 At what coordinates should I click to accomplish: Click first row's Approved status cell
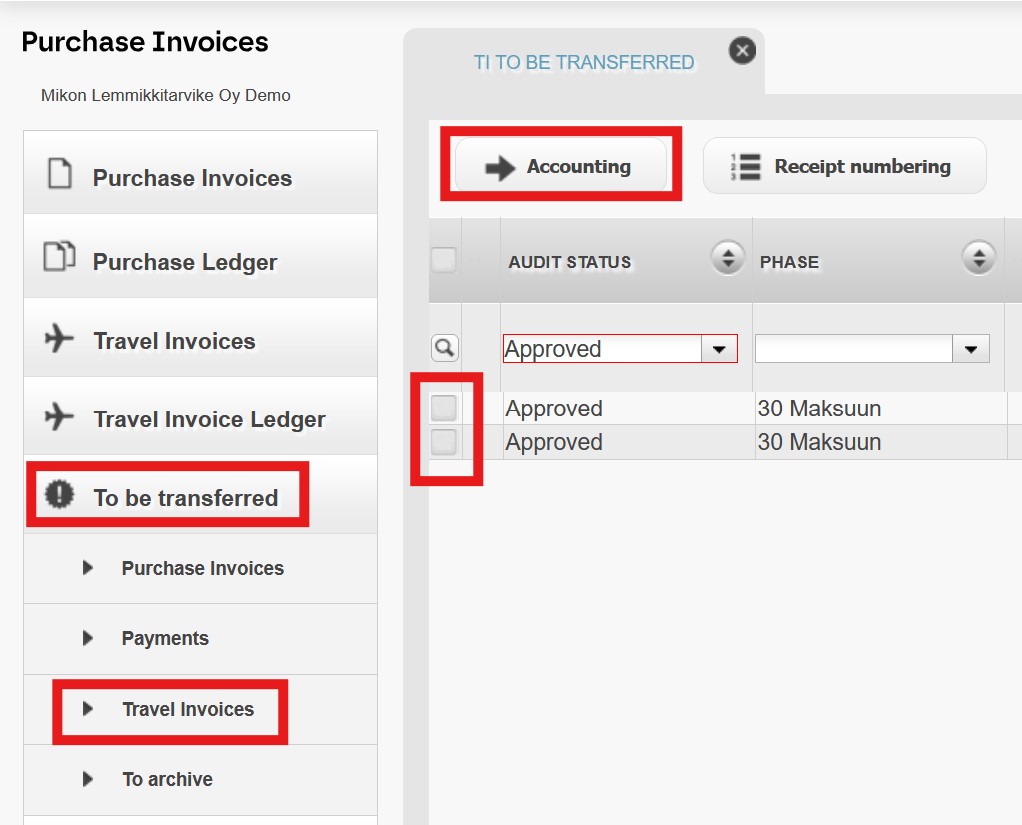click(629, 409)
